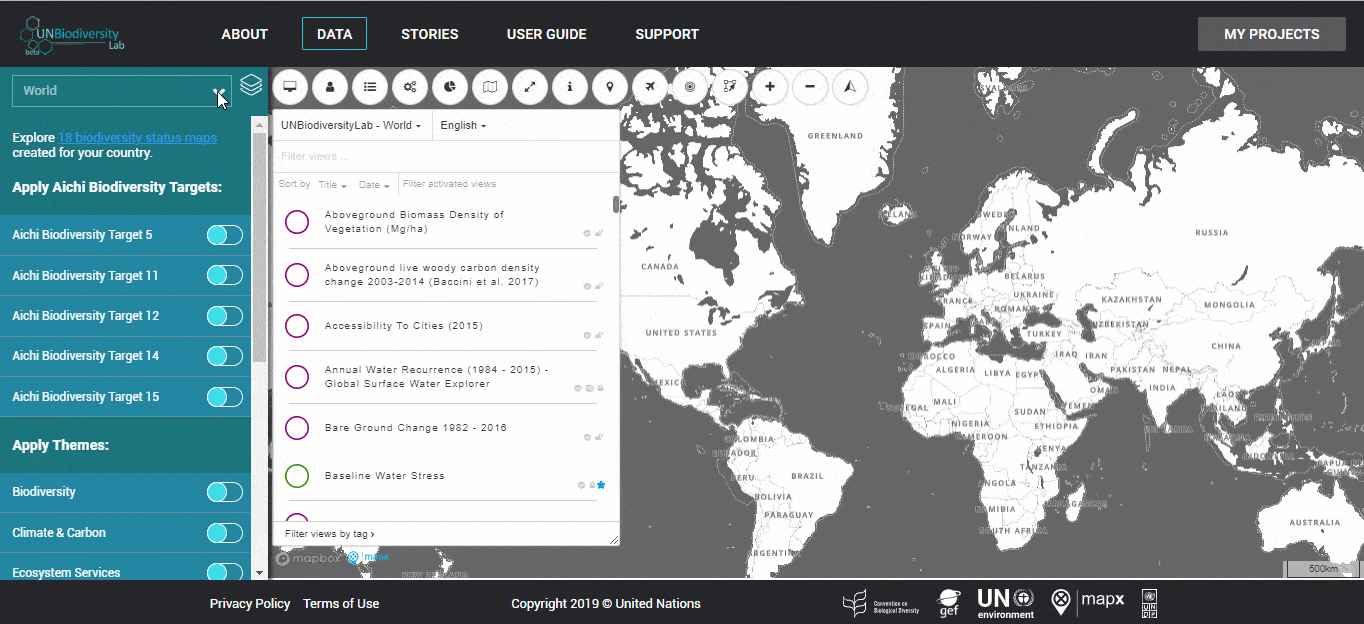Activate Annual Water Recurrence view circle
The image size is (1364, 624).
tap(297, 377)
